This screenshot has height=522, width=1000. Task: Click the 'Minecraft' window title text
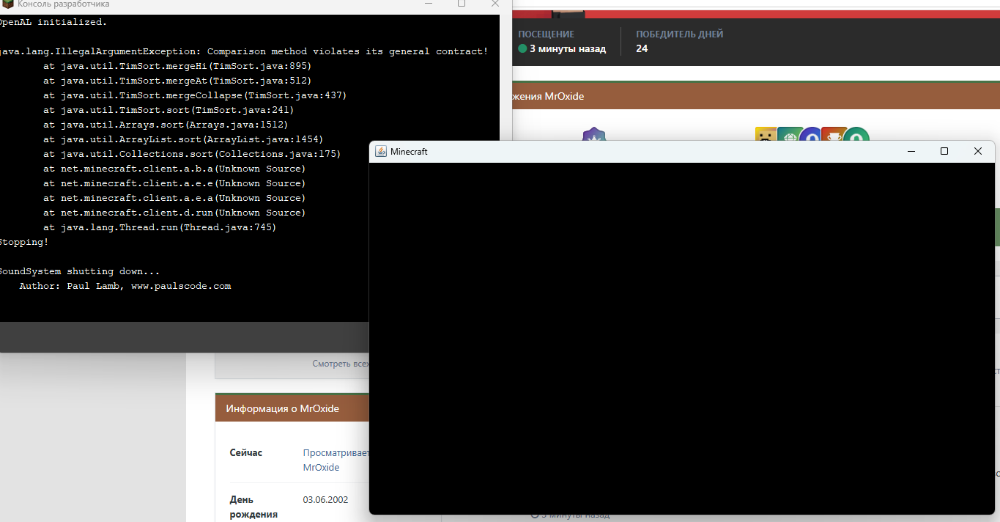coord(409,151)
